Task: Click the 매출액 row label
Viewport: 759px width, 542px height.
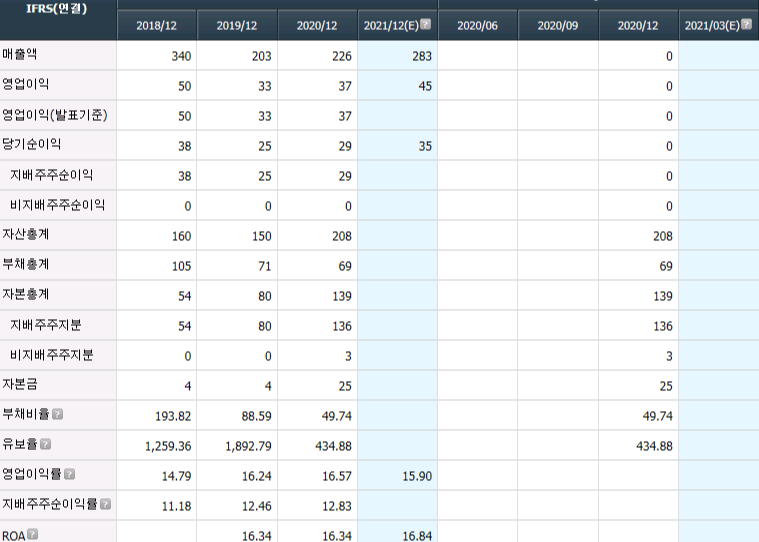Action: click(19, 54)
